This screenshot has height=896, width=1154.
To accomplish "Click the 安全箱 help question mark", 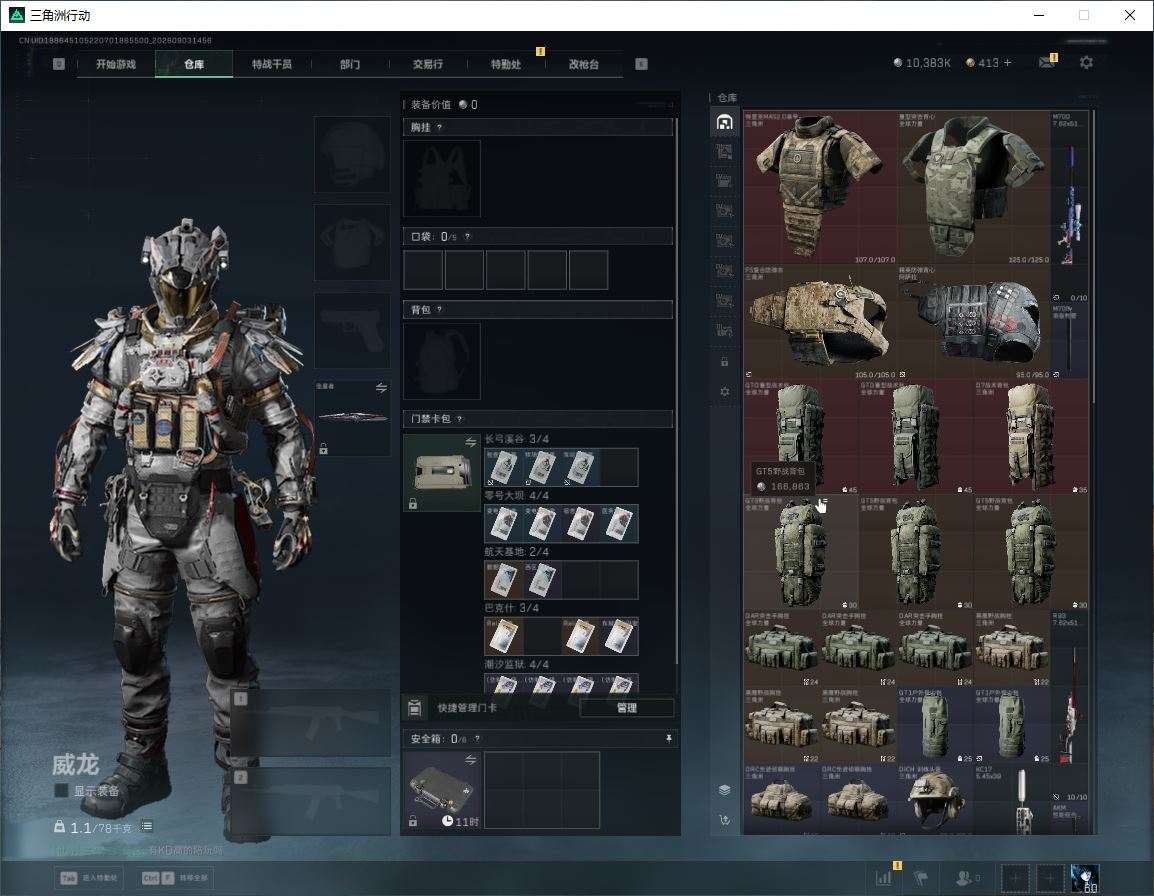I will (477, 738).
